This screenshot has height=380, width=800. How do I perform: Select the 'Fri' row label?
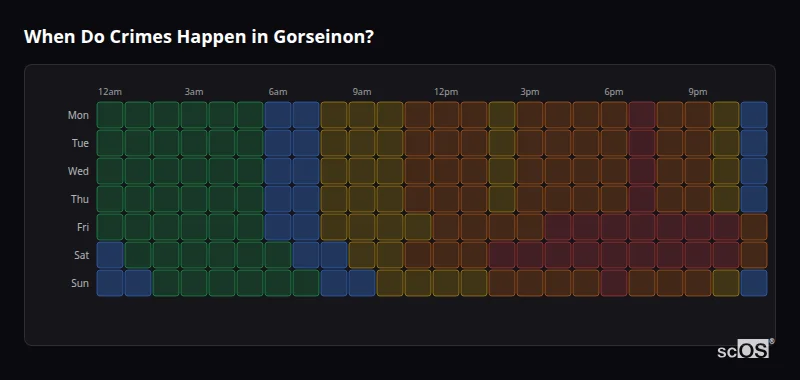point(83,227)
